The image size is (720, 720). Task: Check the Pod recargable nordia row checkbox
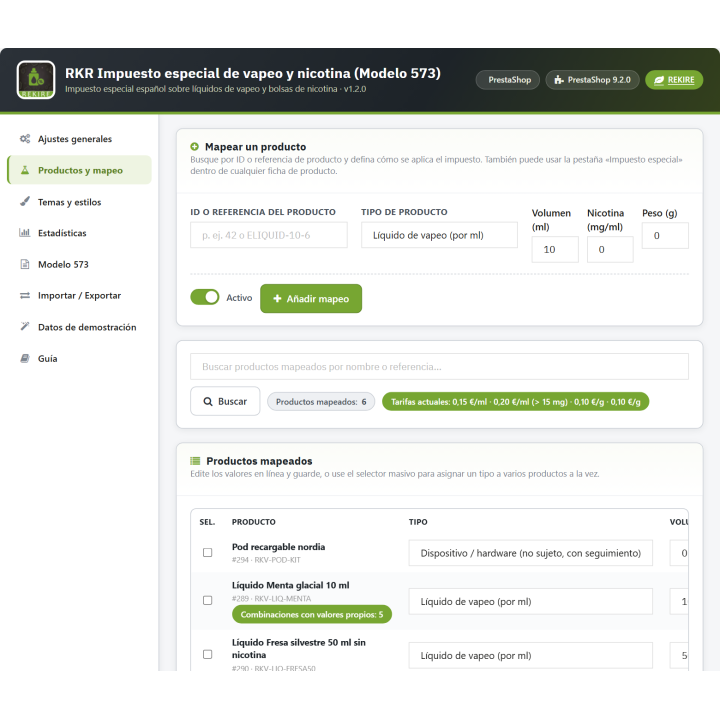(x=208, y=552)
